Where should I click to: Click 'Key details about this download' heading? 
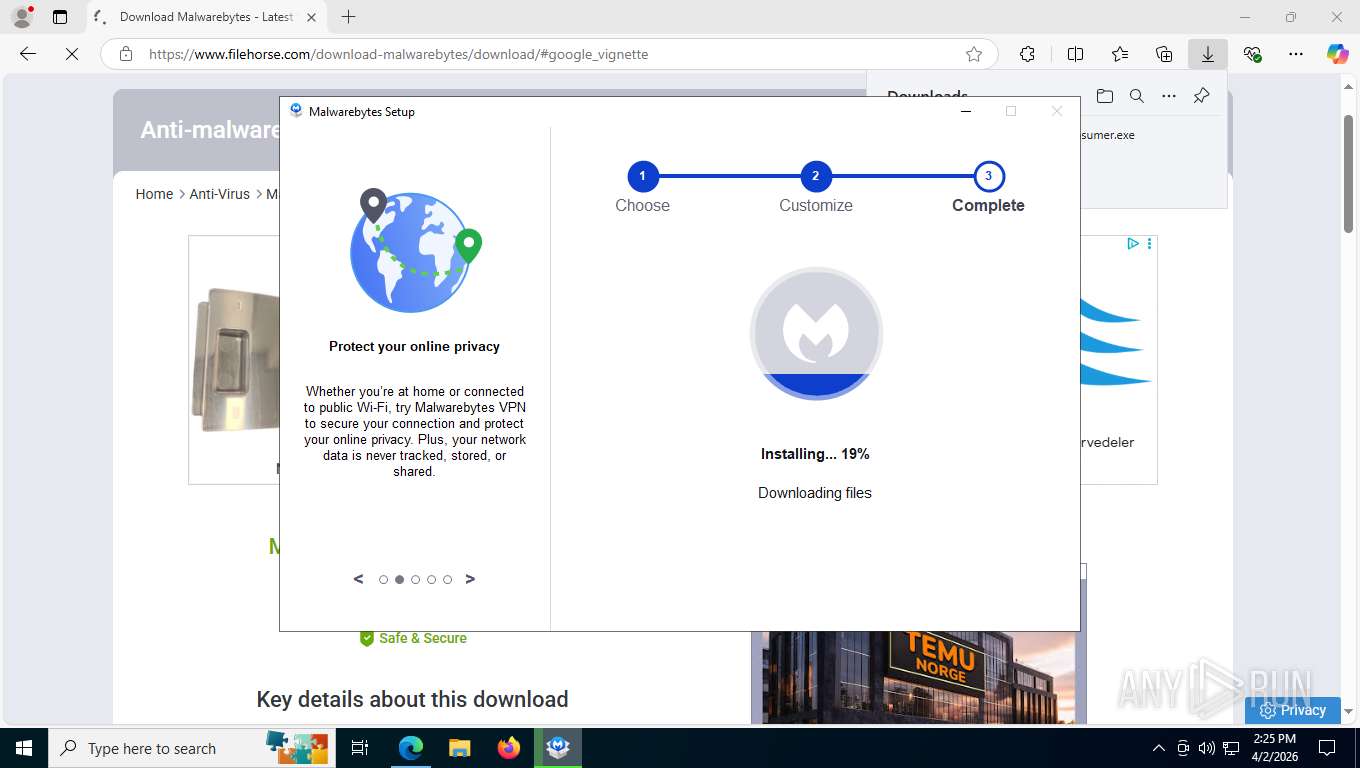(412, 699)
